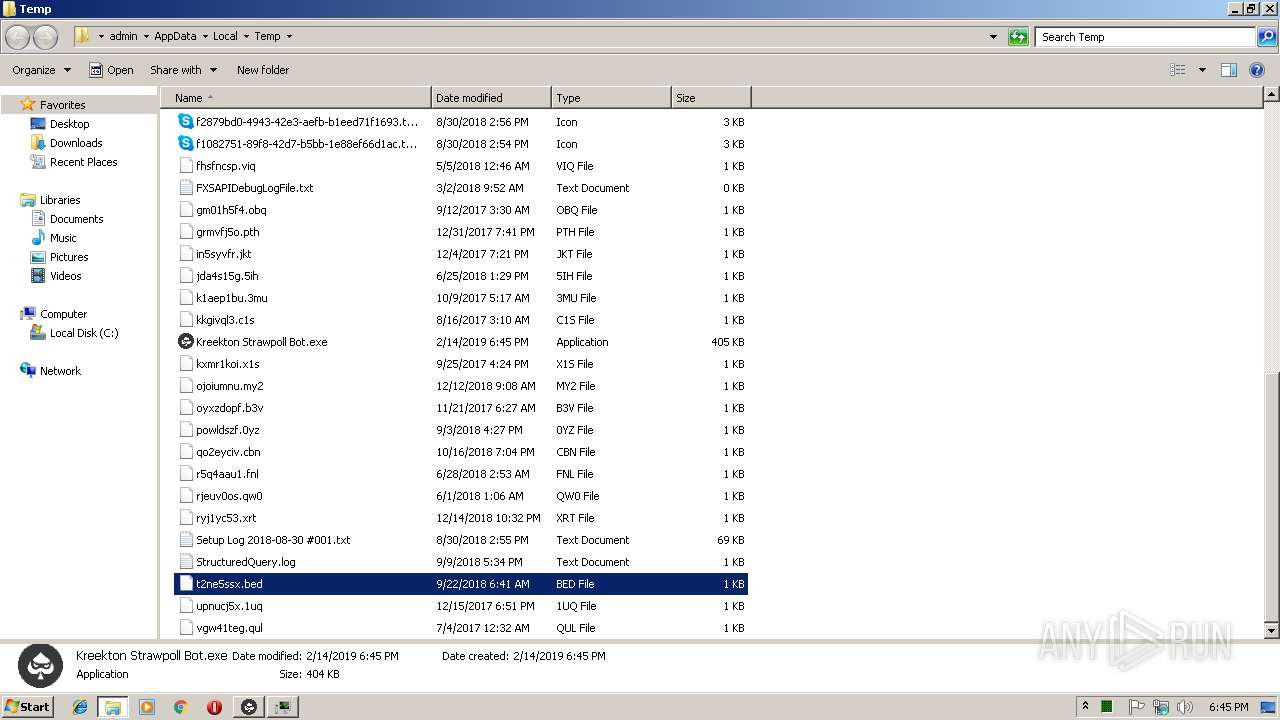1280x720 pixels.
Task: Open the Organize dropdown menu
Action: (x=41, y=70)
